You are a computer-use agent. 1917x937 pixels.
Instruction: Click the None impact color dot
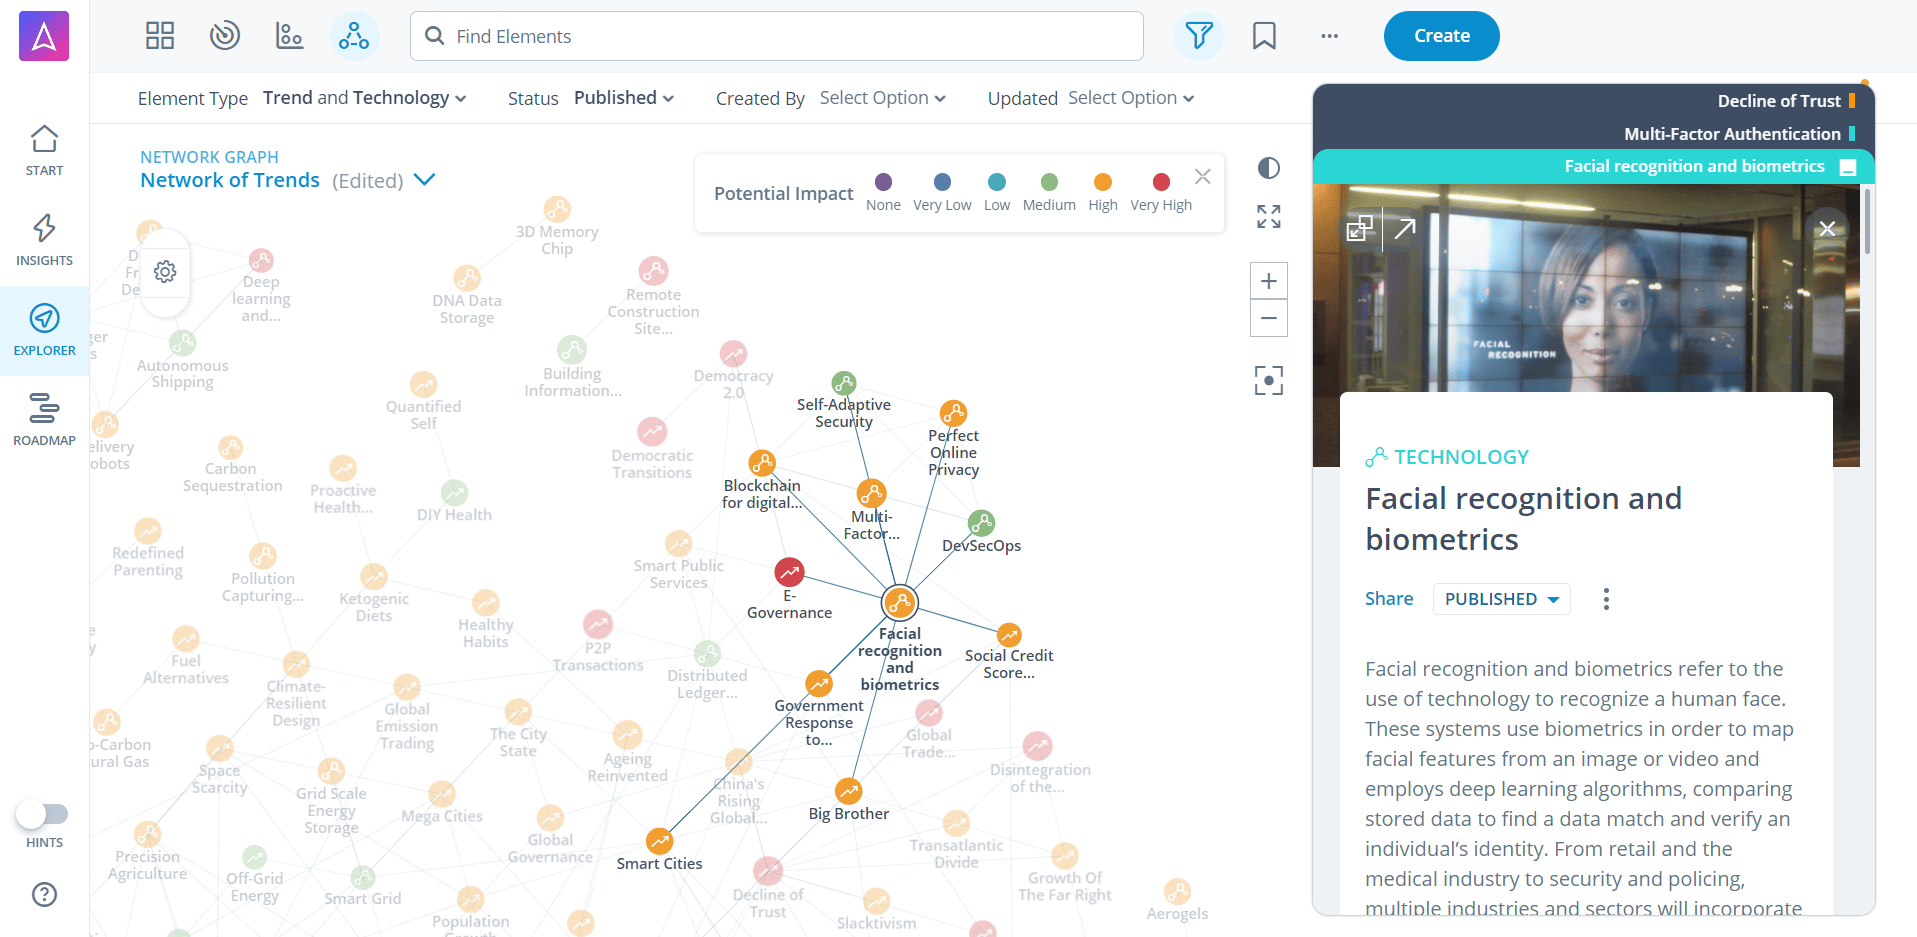click(x=883, y=182)
